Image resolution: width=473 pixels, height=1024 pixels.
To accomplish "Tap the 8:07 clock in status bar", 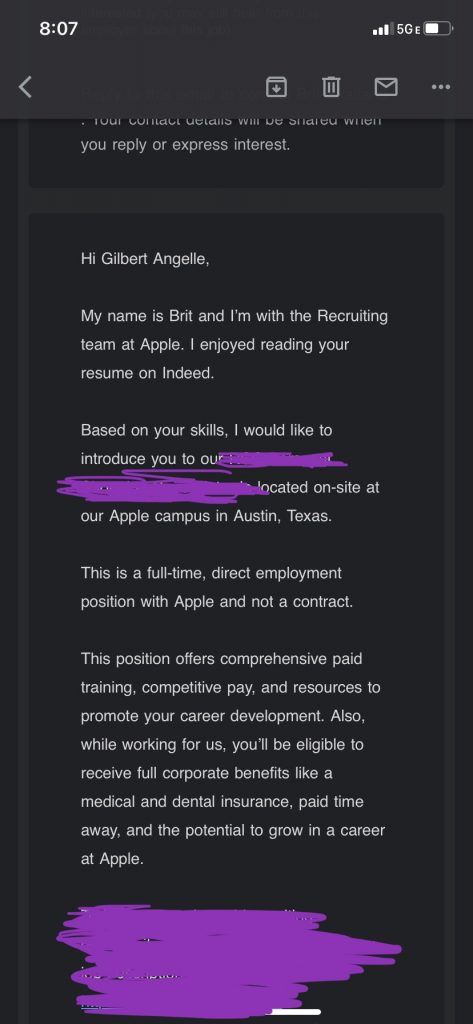I will pos(58,28).
